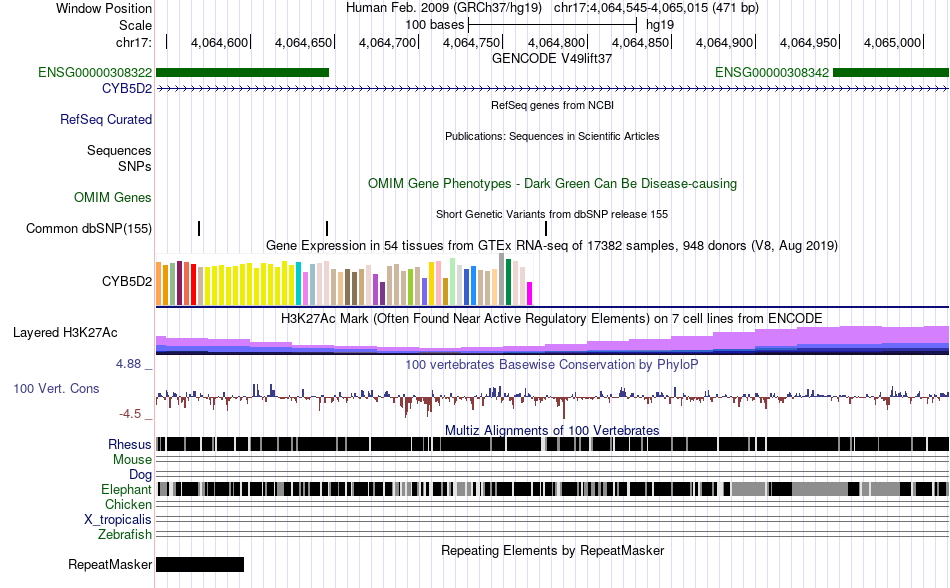This screenshot has height=588, width=950.
Task: Click the tallest gray bar in GTEx chart
Action: (502, 279)
